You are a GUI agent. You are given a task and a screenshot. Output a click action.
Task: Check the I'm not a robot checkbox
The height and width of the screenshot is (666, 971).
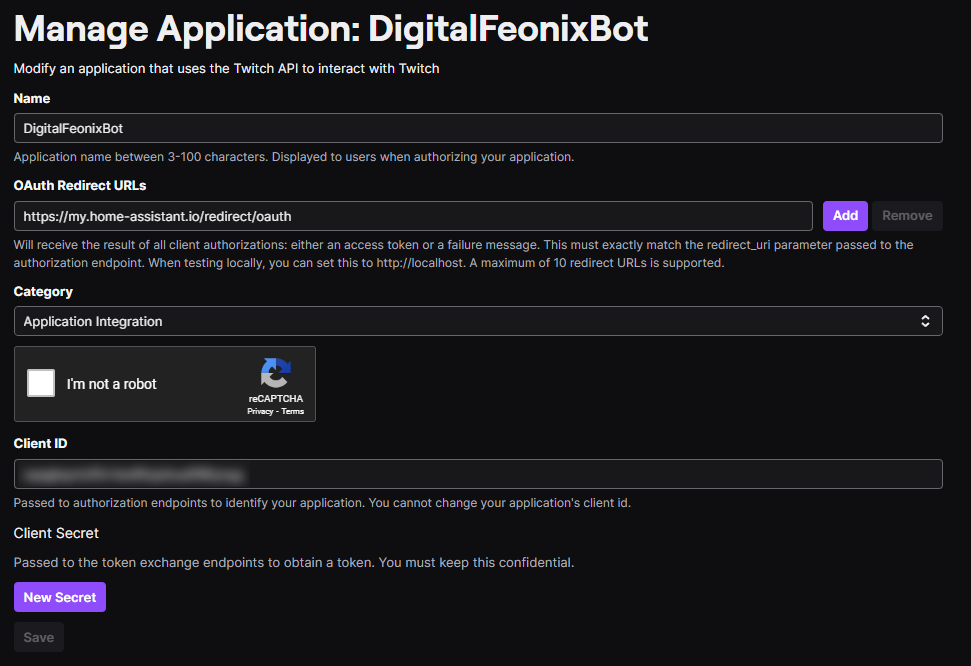[x=40, y=383]
